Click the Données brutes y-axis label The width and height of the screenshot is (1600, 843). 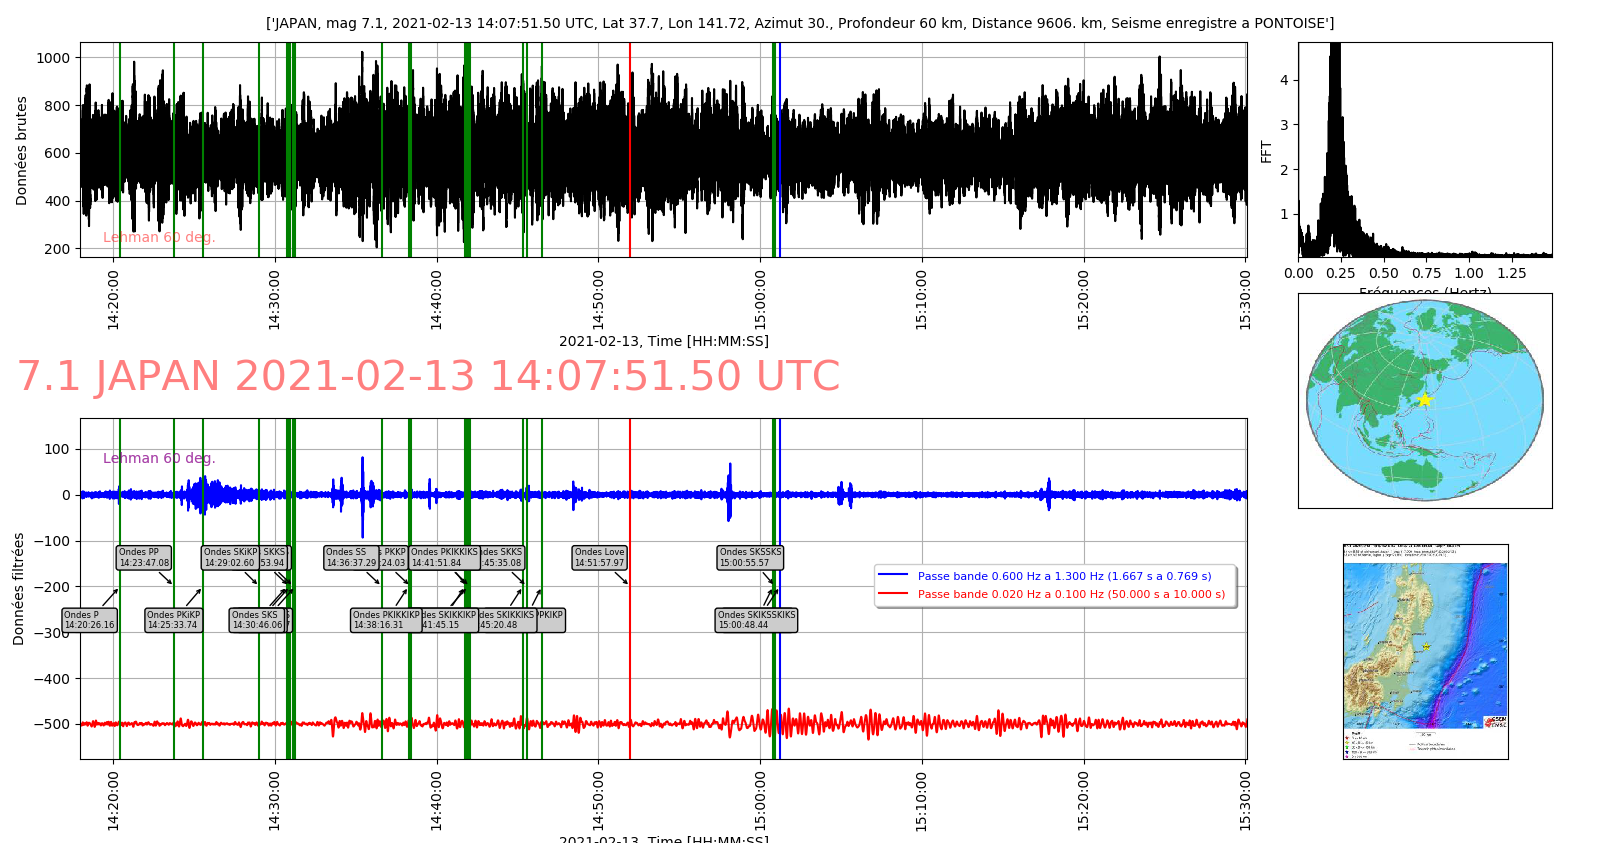[21, 151]
